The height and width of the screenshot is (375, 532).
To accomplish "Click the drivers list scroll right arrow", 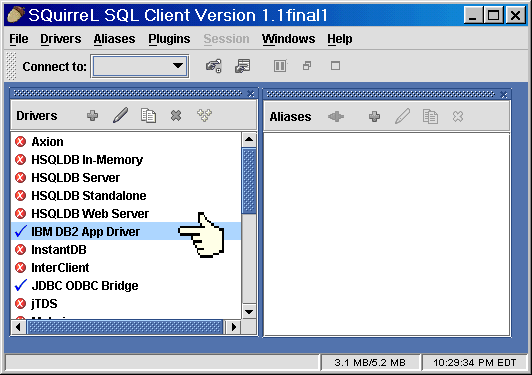I will (x=233, y=327).
